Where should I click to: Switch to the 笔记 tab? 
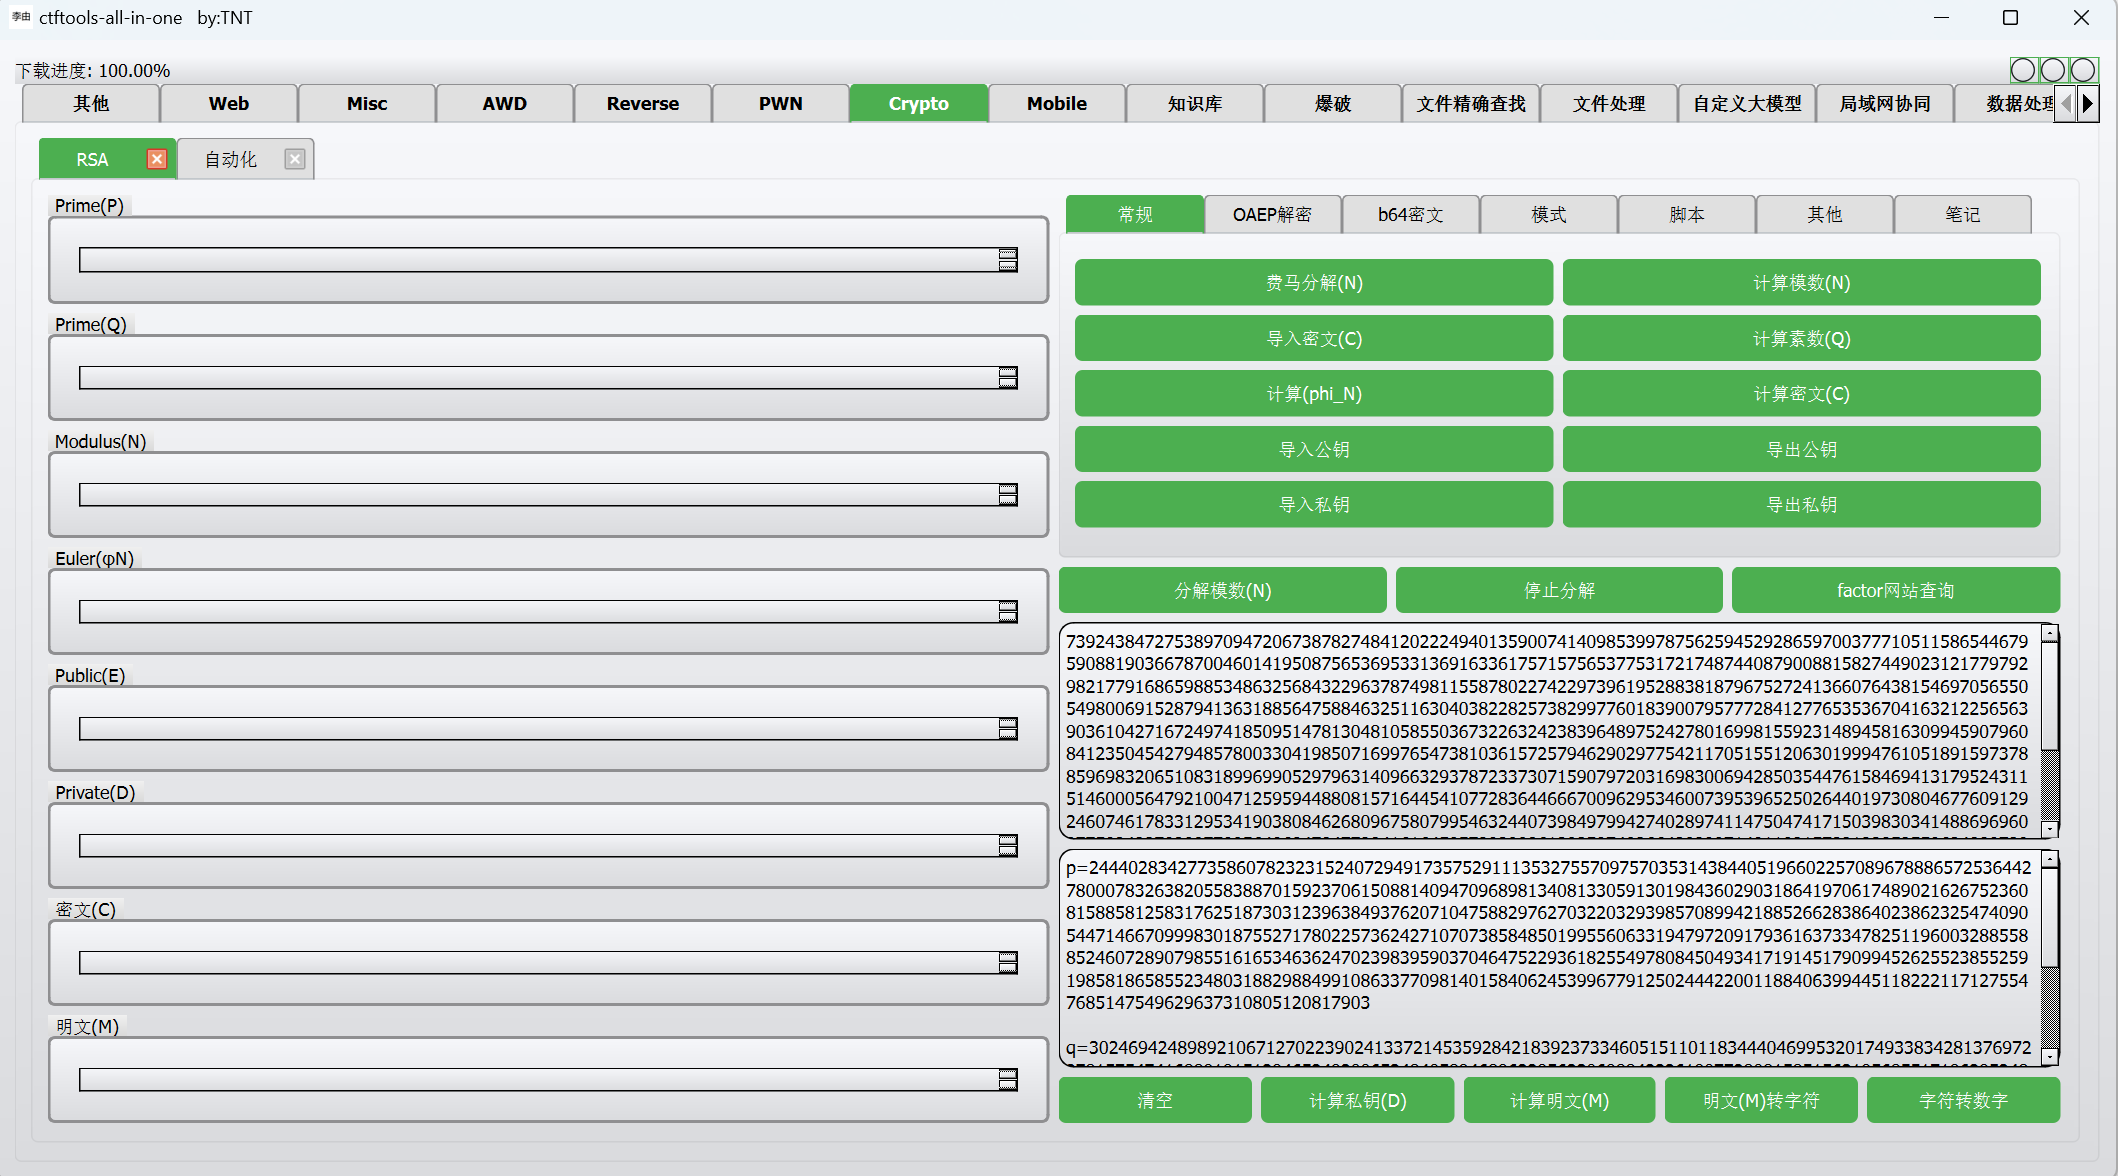coord(1963,214)
